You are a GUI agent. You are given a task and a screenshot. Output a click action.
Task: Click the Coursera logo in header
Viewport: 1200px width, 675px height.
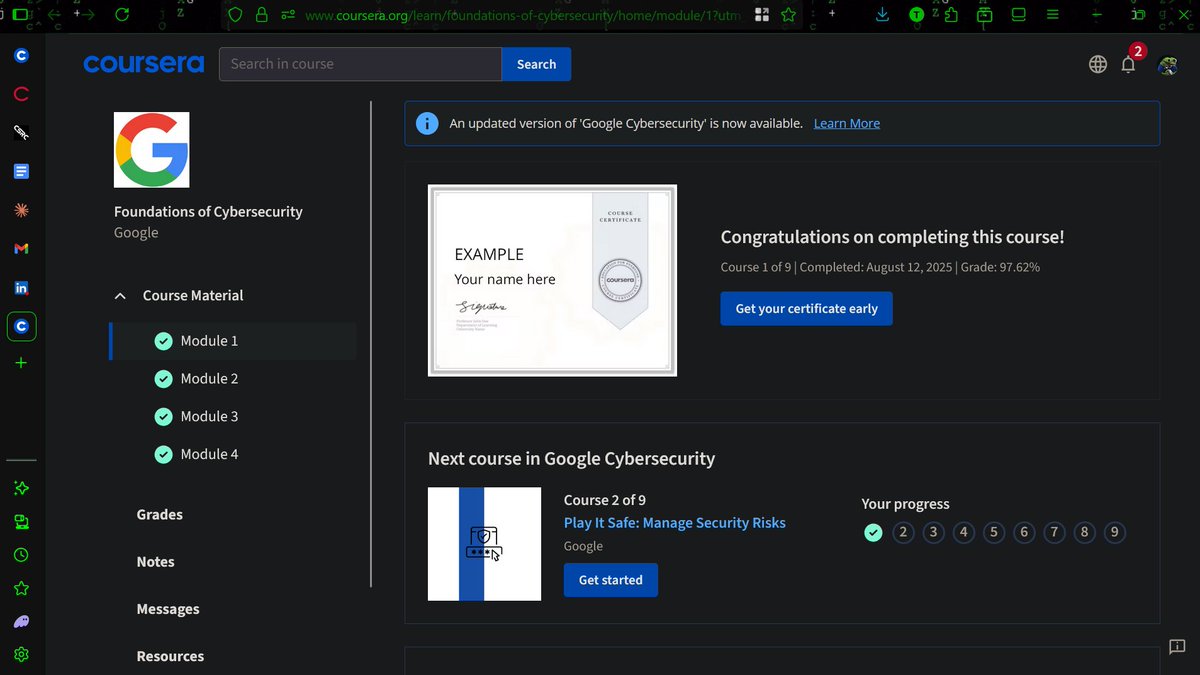click(143, 64)
